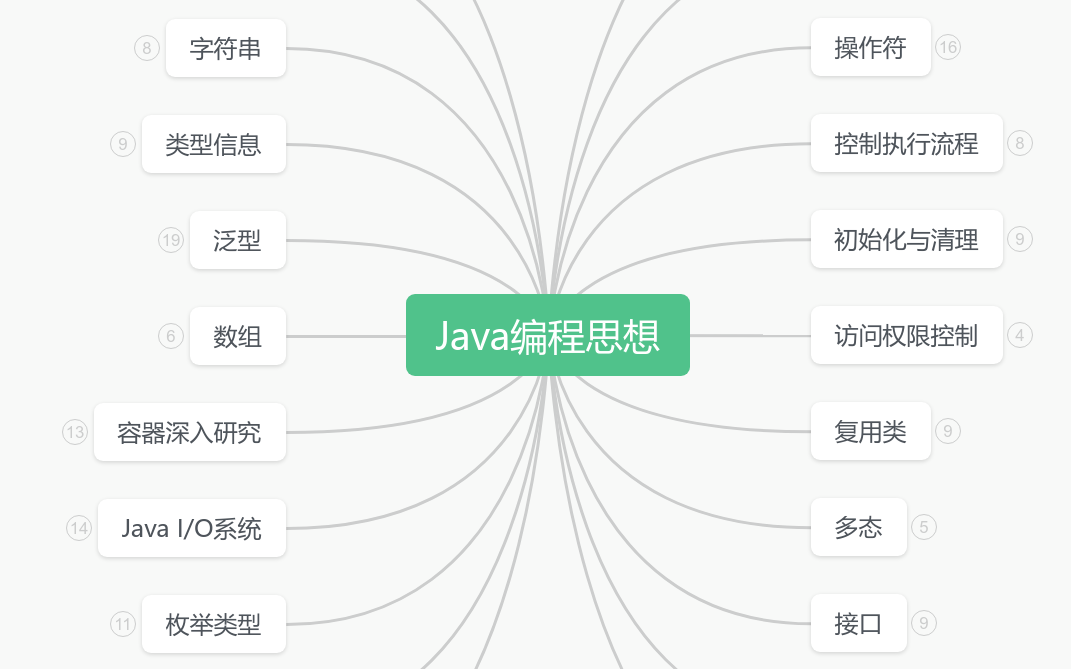Click the 数组 node
Viewport: 1071px width, 669px height.
(238, 336)
